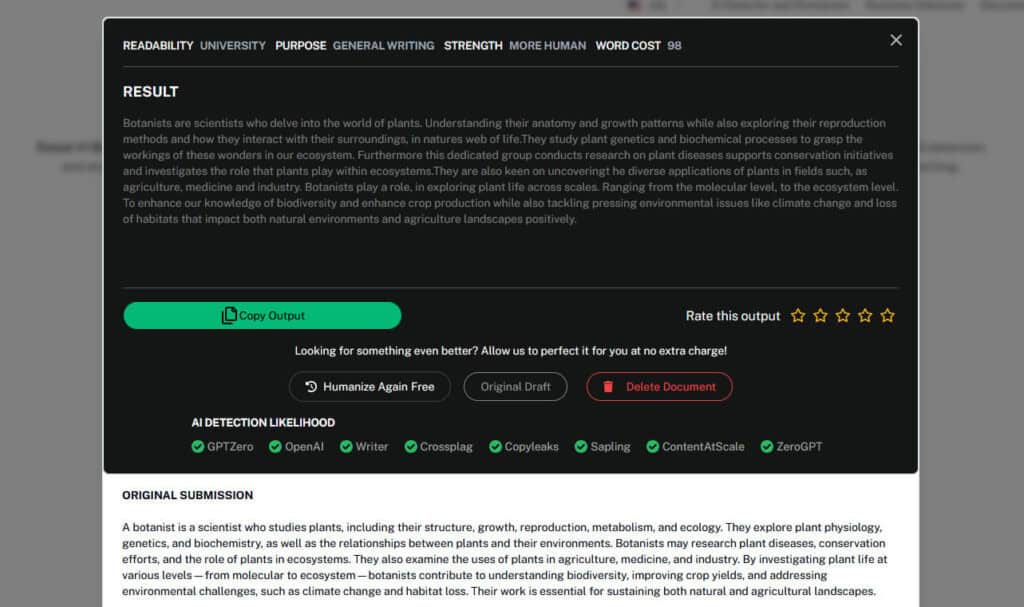Open the Original Draft
The width and height of the screenshot is (1024, 607).
[x=515, y=387]
